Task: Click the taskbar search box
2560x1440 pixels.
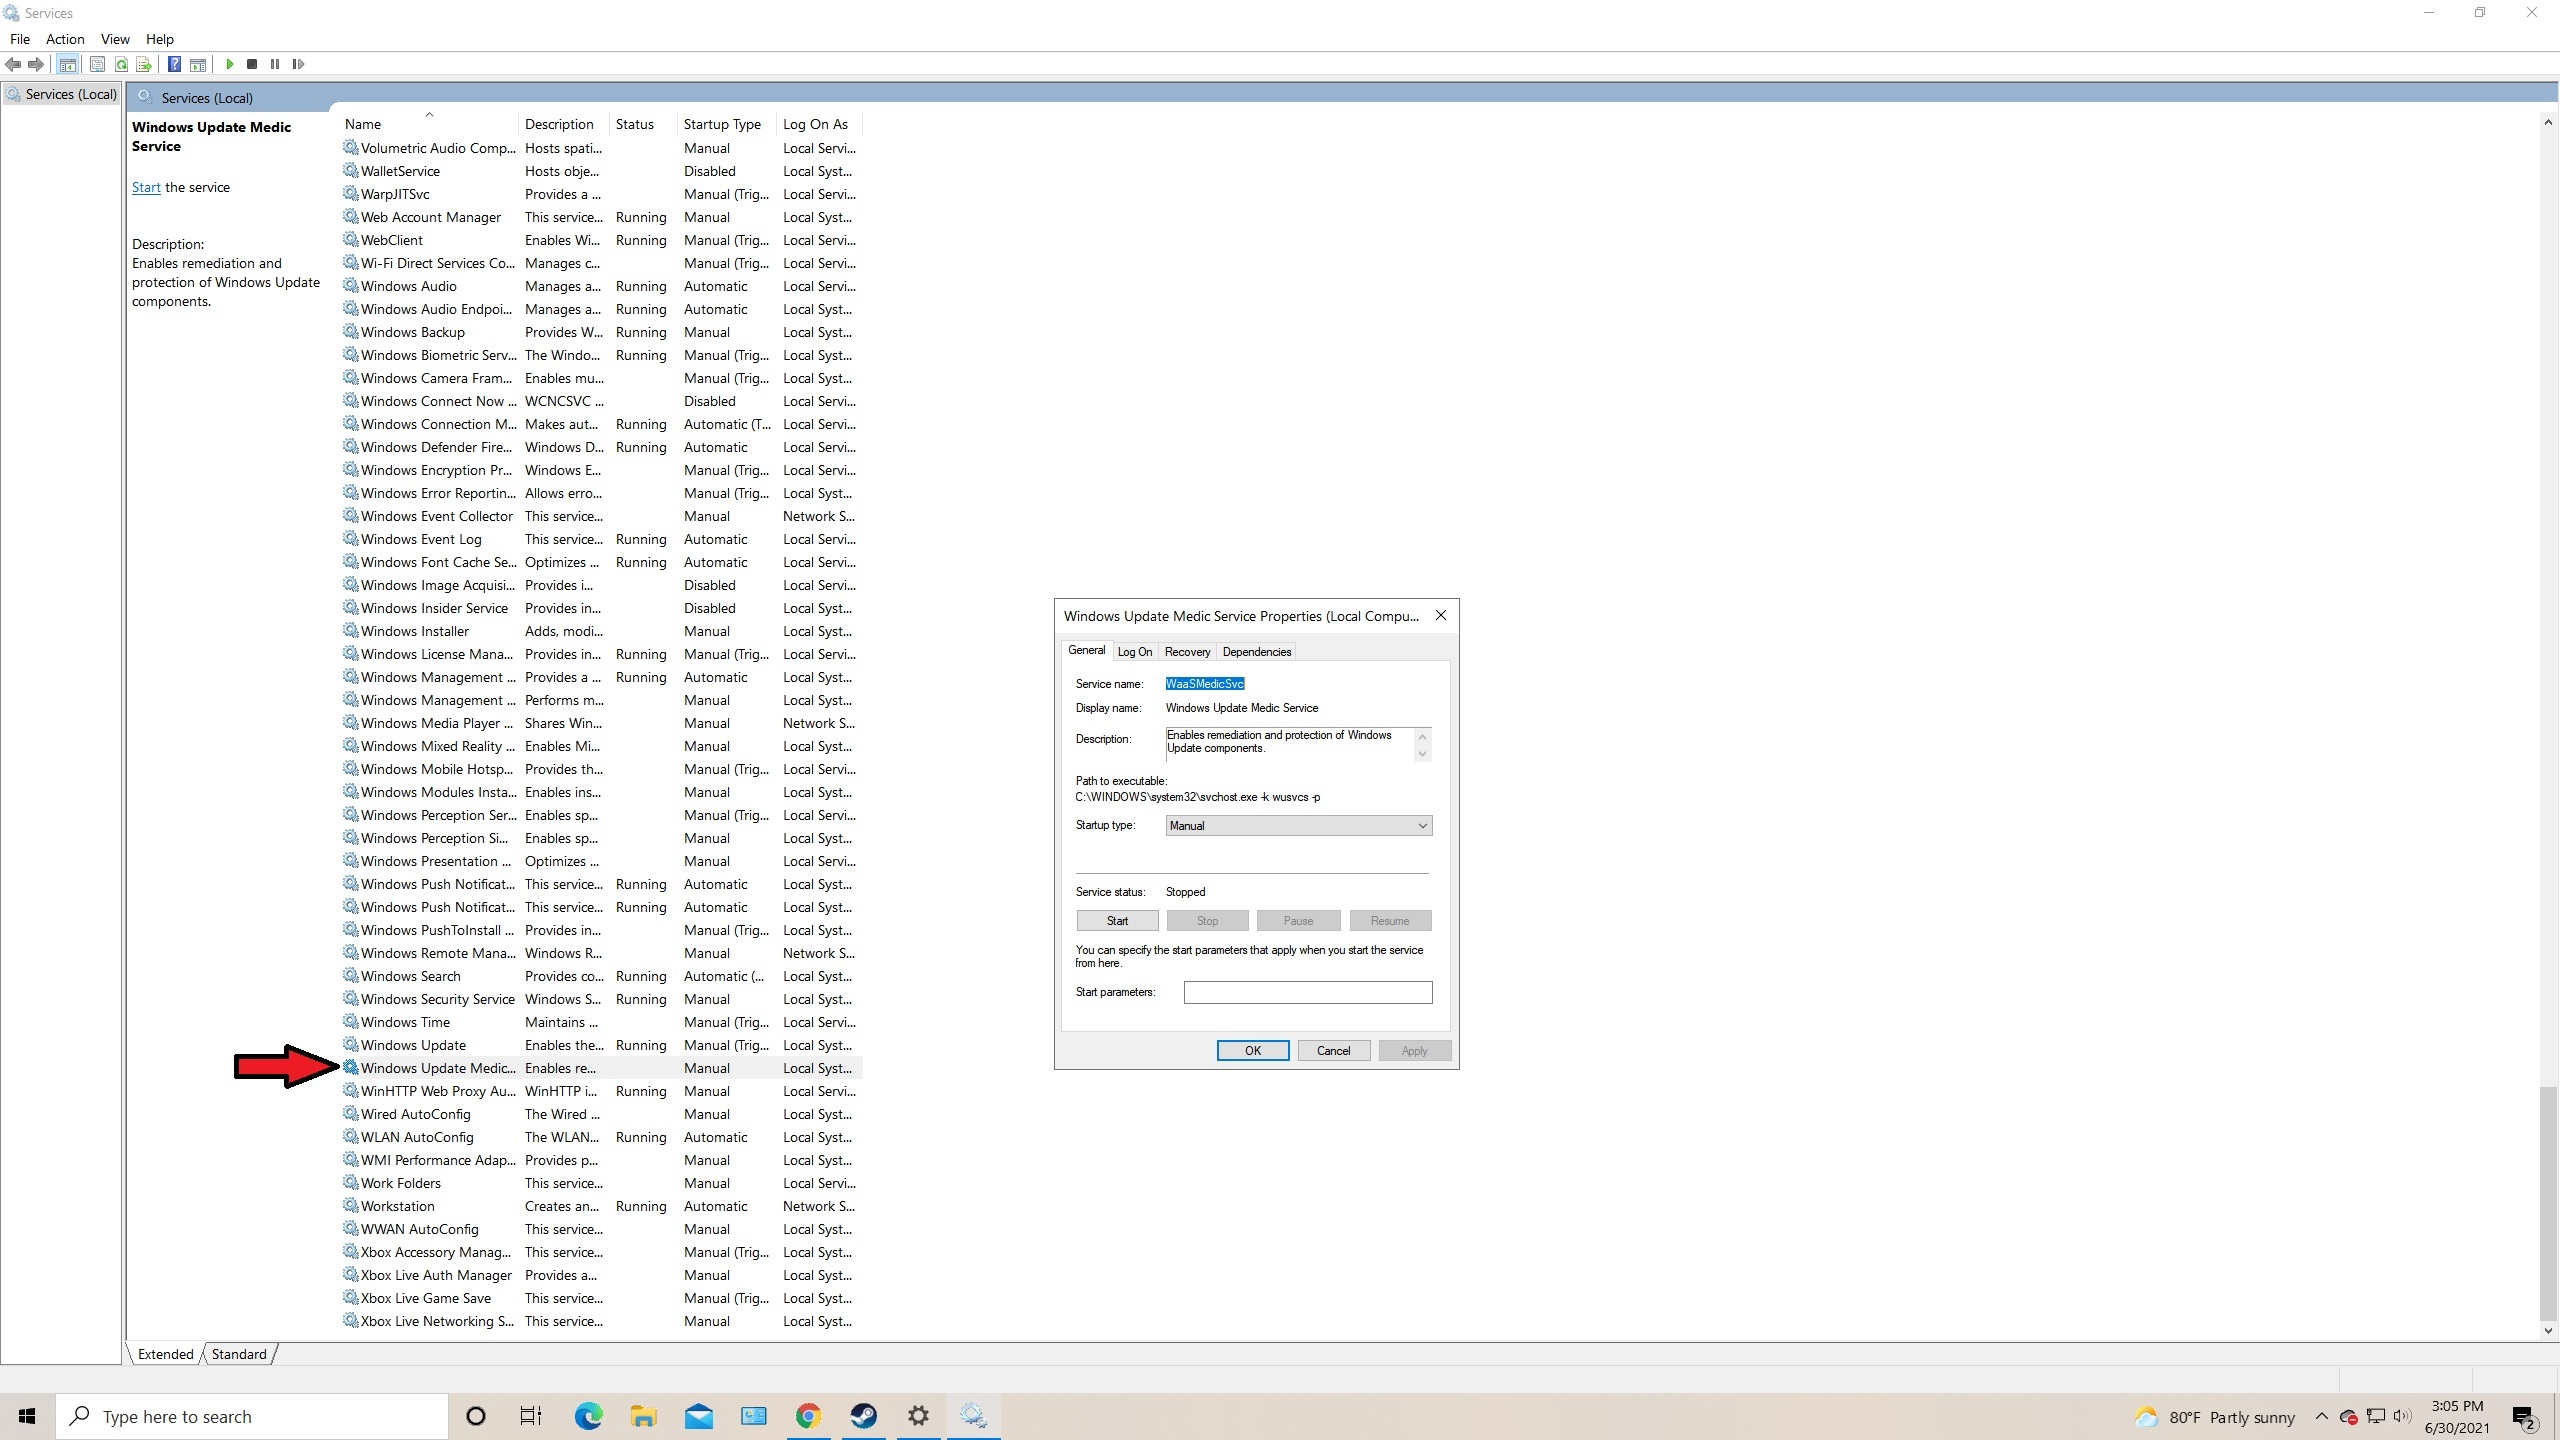Action: [x=252, y=1416]
